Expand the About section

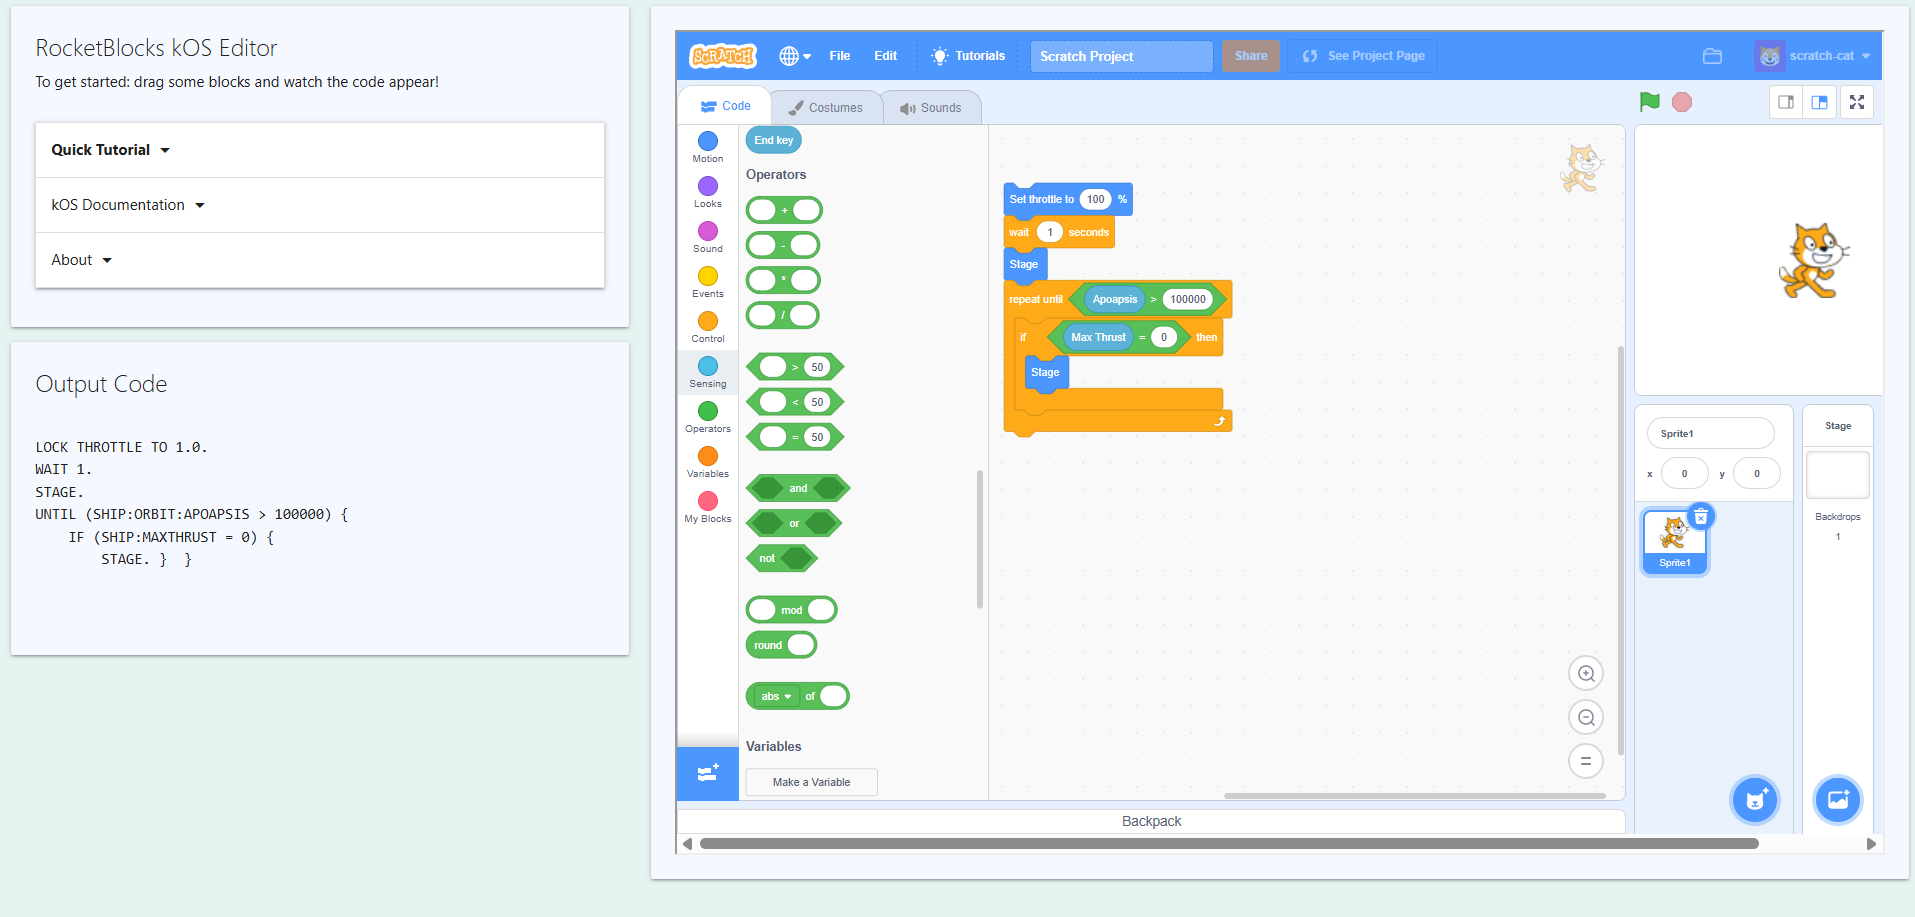320,260
